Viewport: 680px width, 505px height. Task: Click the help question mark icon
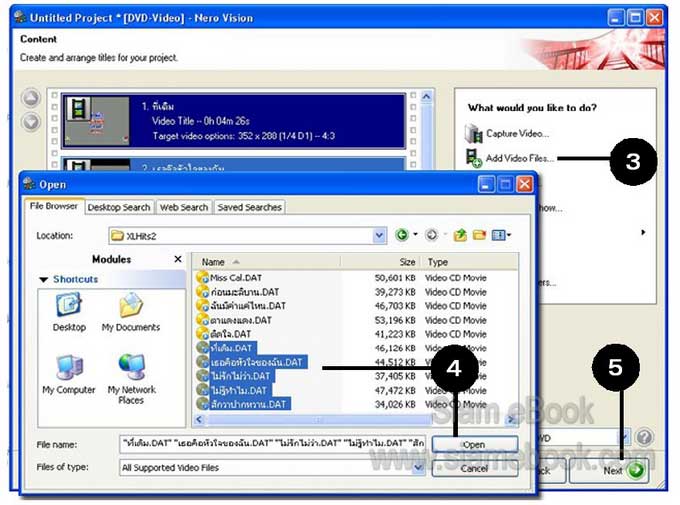[x=644, y=437]
